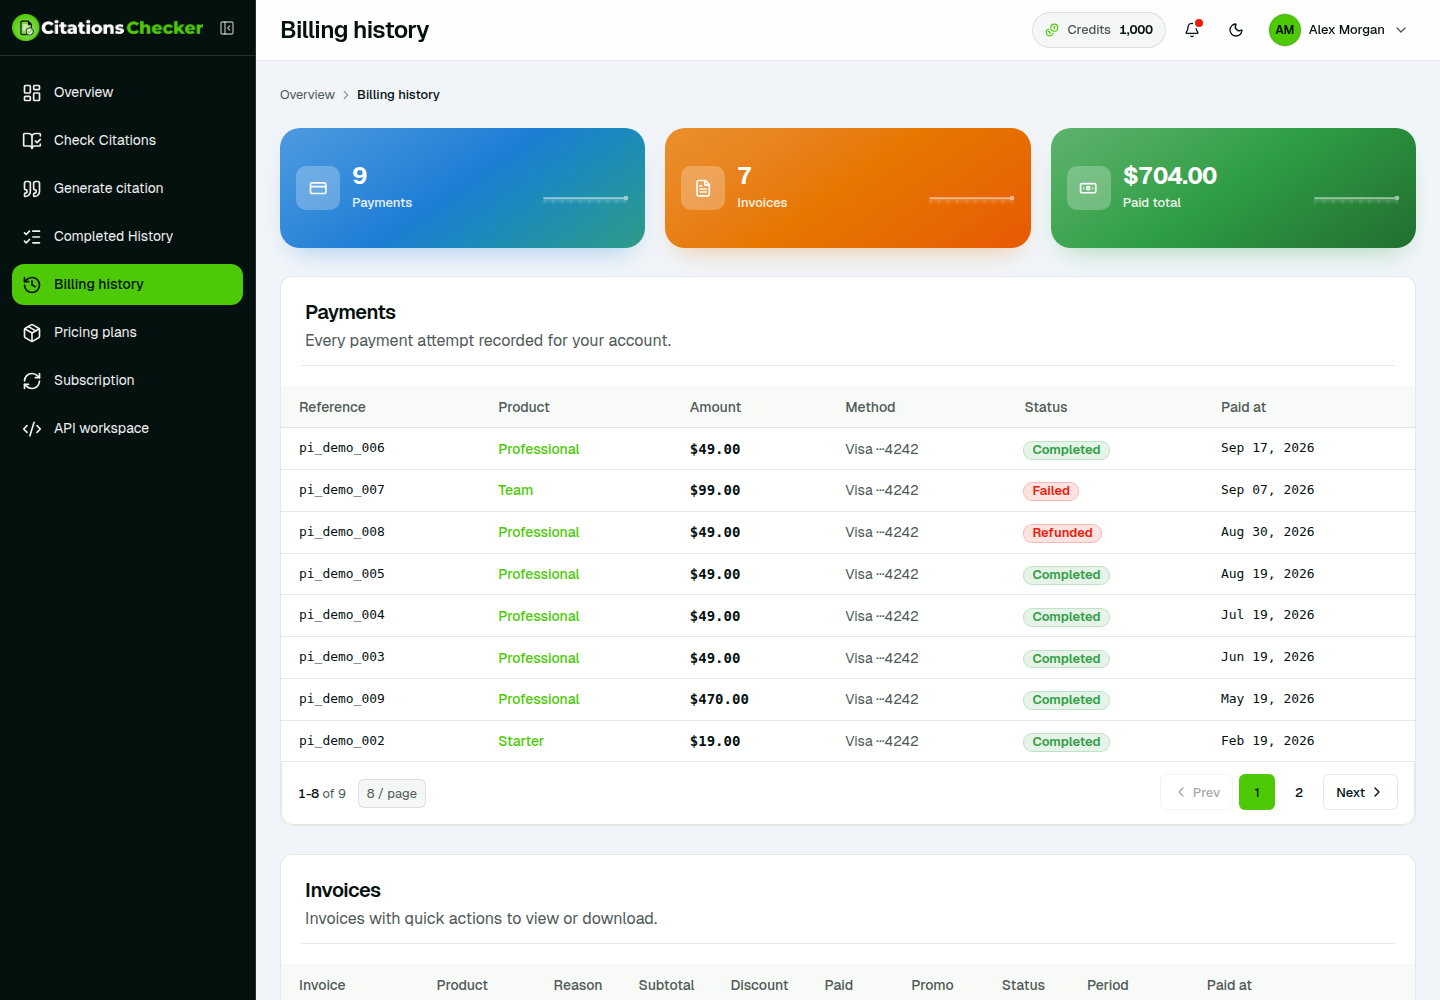The height and width of the screenshot is (1000, 1440).
Task: Click the AM avatar circle
Action: pyautogui.click(x=1285, y=30)
